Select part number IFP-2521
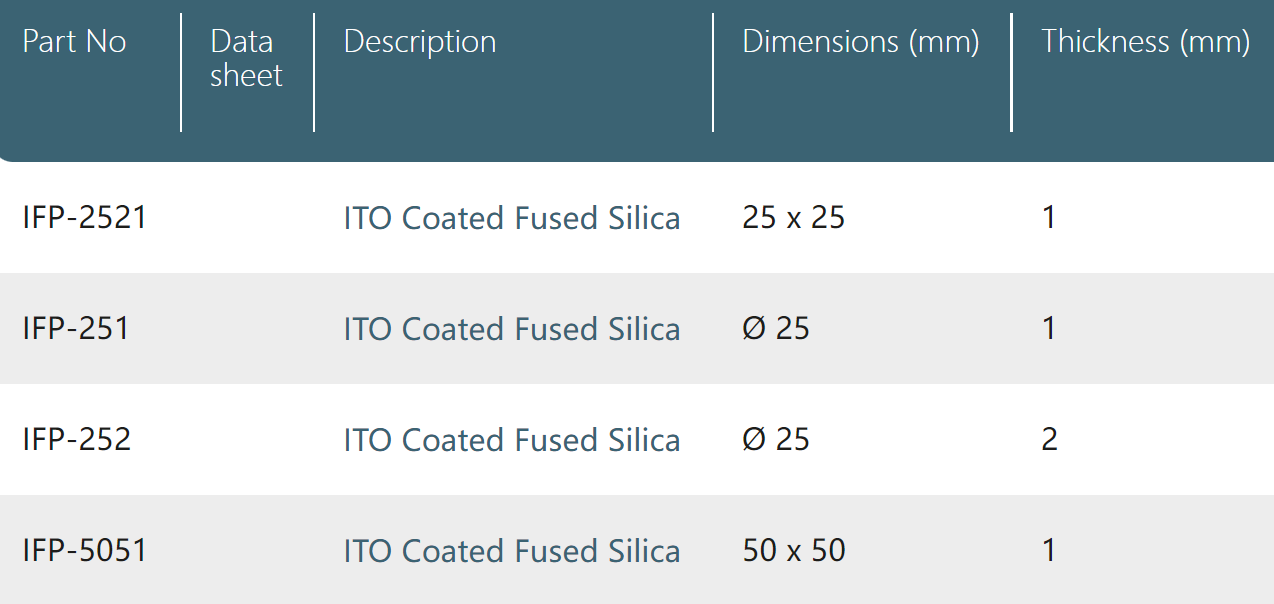The height and width of the screenshot is (604, 1274). [x=84, y=218]
